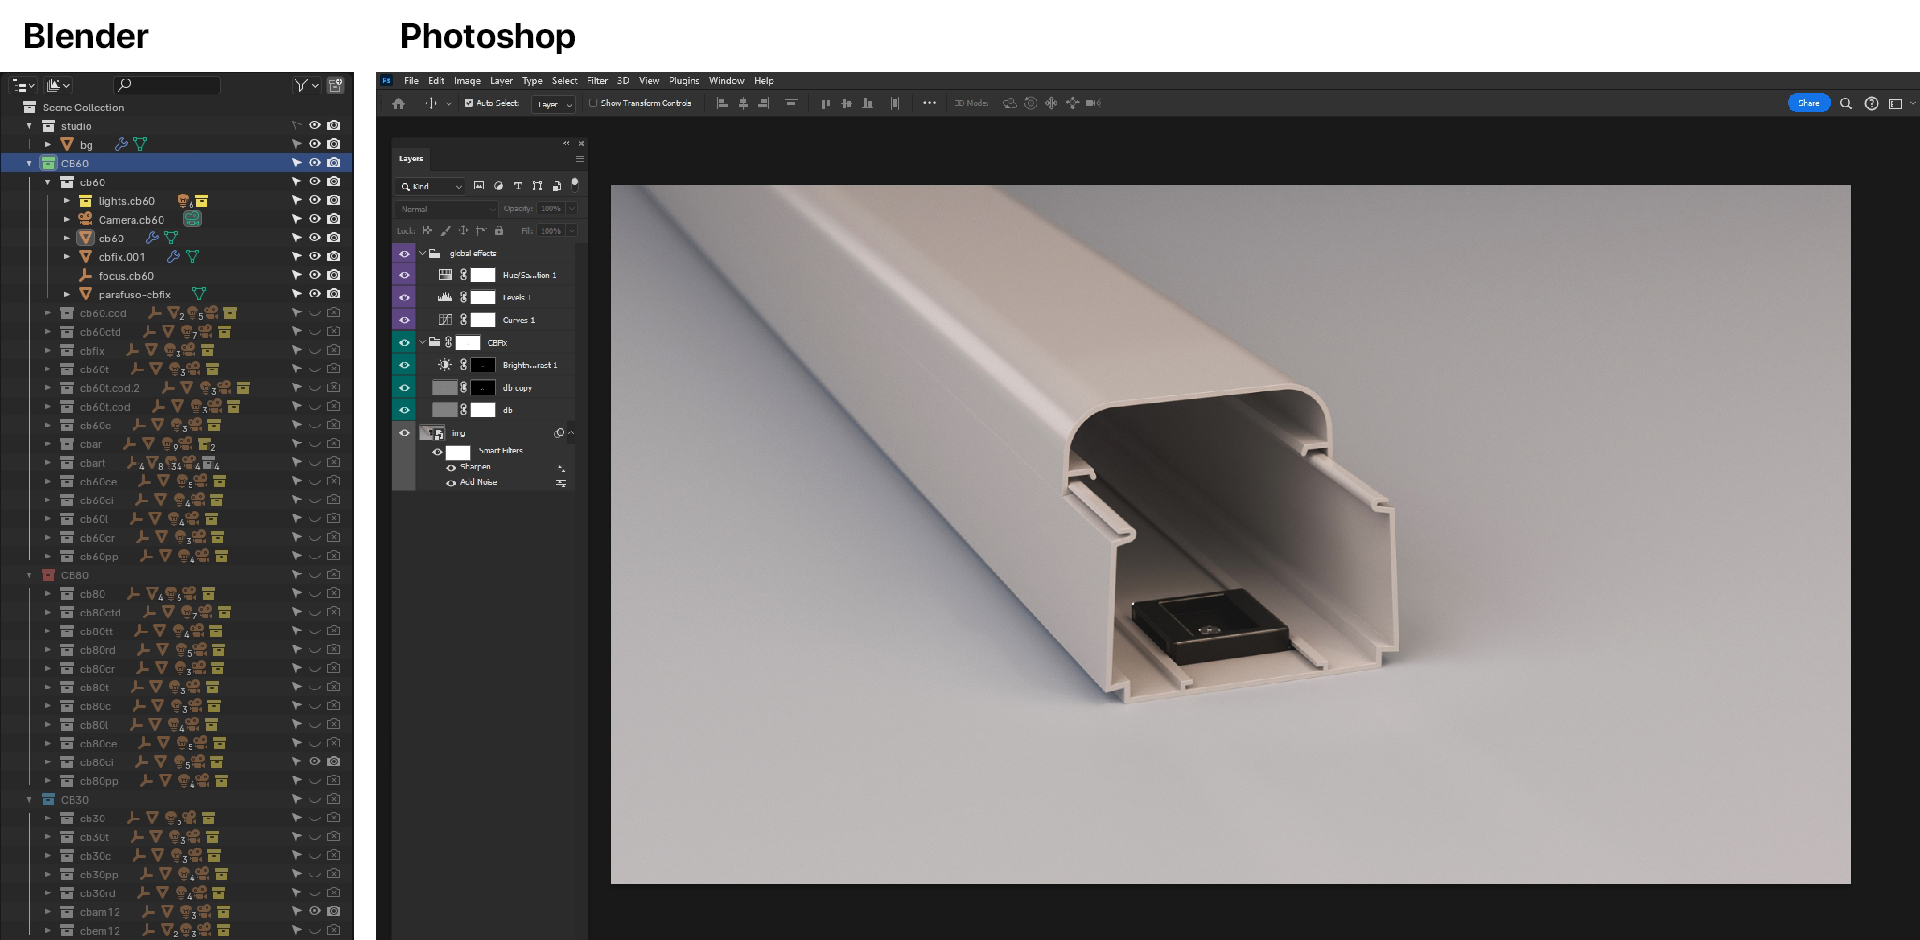Click the cbfix.001 modifier wrench icon
The height and width of the screenshot is (940, 1920).
tap(173, 257)
